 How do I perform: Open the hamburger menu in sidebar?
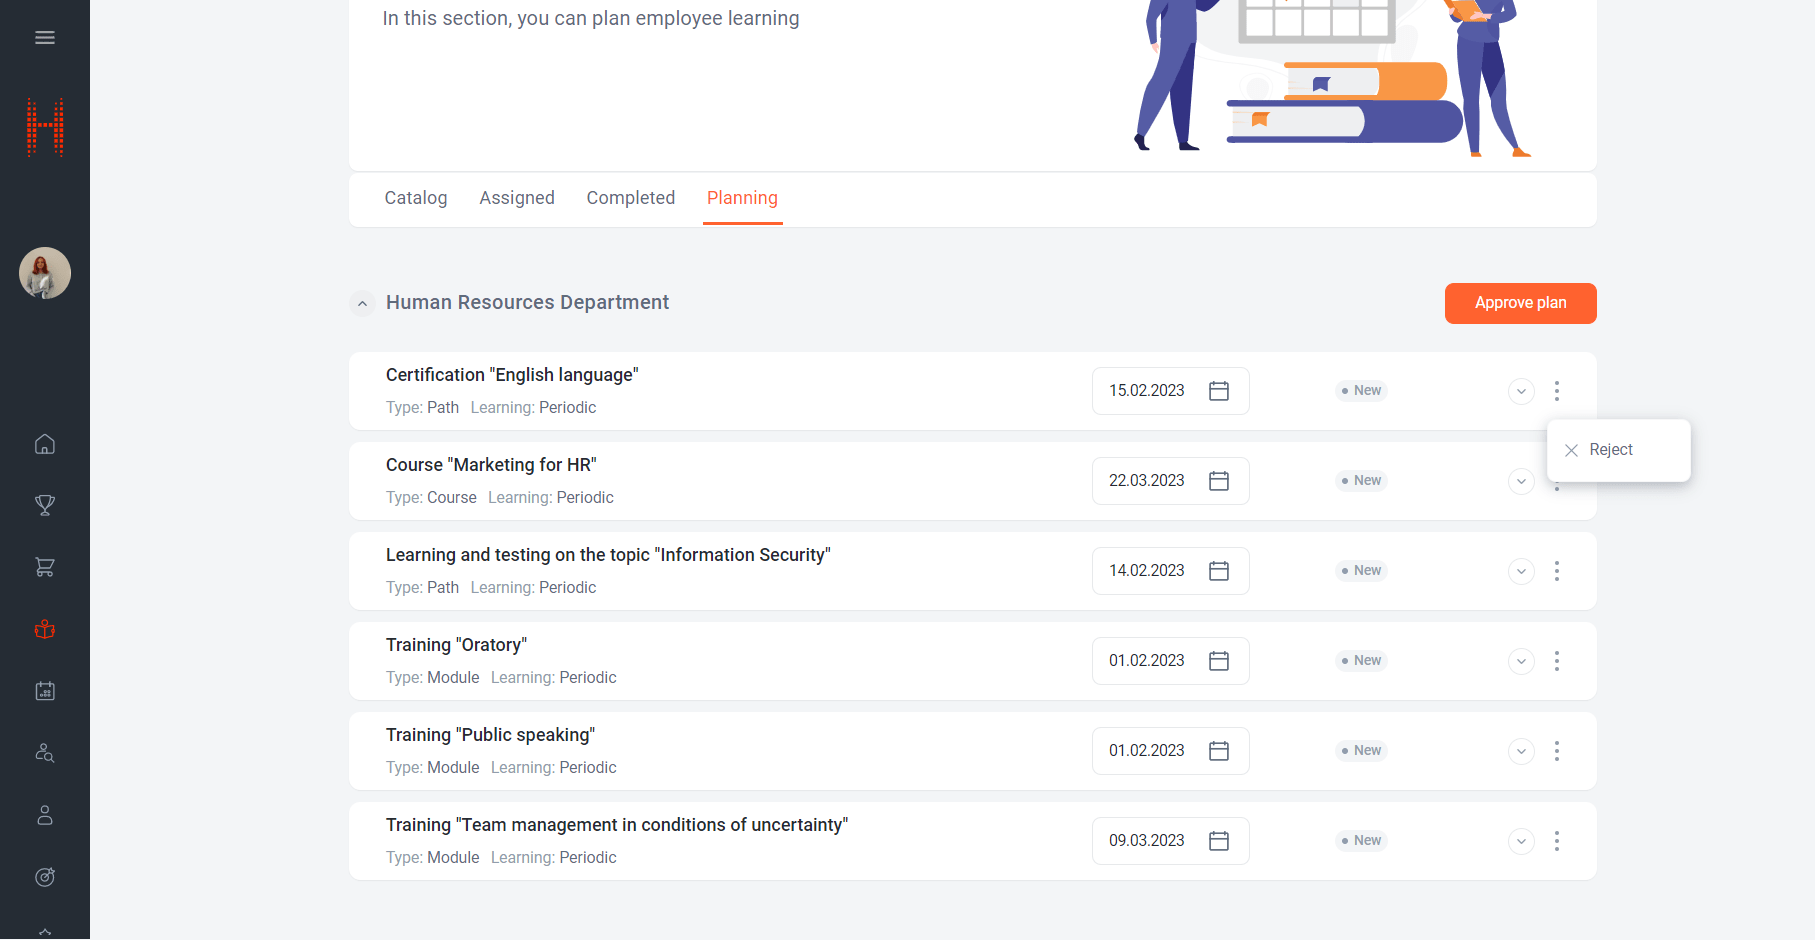pyautogui.click(x=45, y=38)
